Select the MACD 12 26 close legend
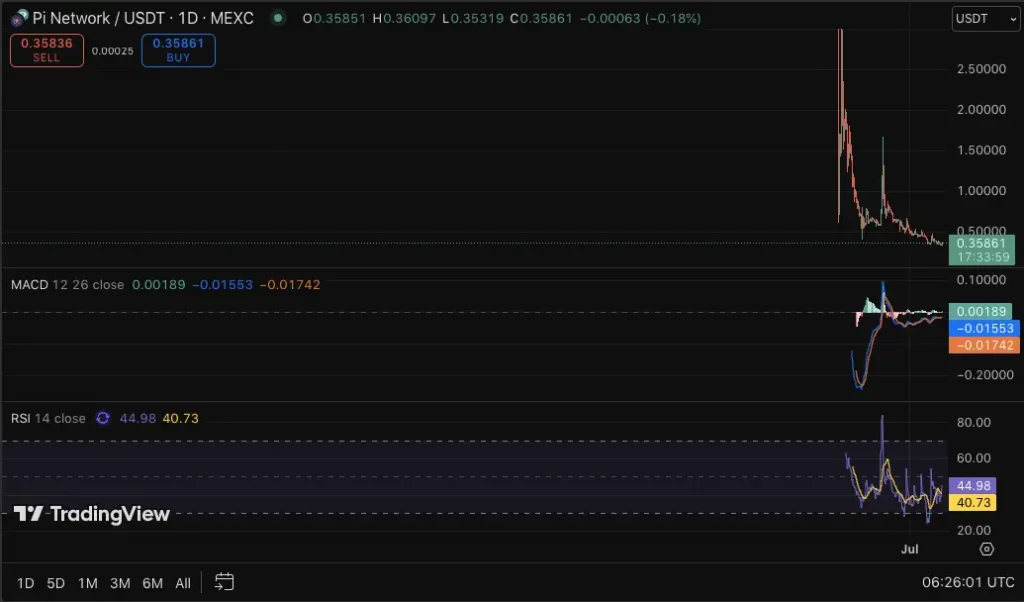 [67, 285]
